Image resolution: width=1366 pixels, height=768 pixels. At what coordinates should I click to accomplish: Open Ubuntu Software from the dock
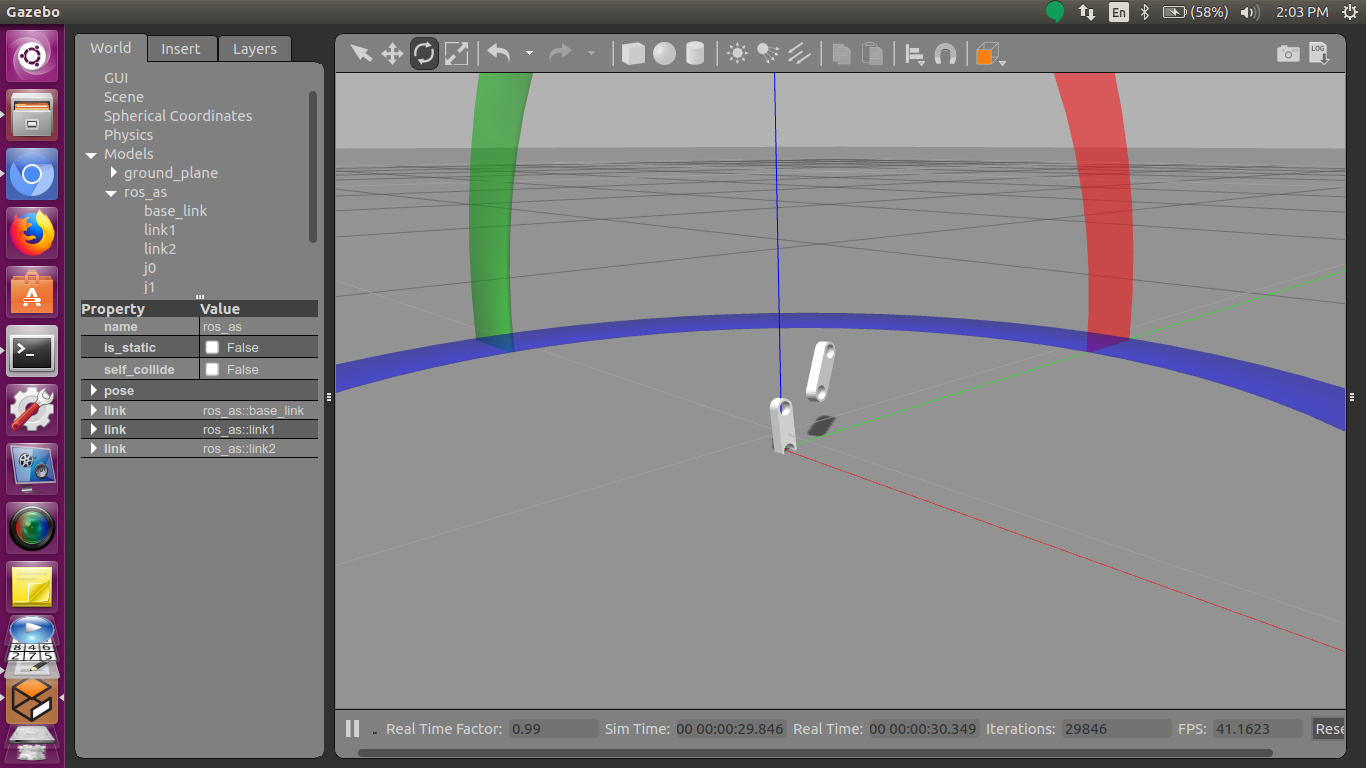point(32,293)
